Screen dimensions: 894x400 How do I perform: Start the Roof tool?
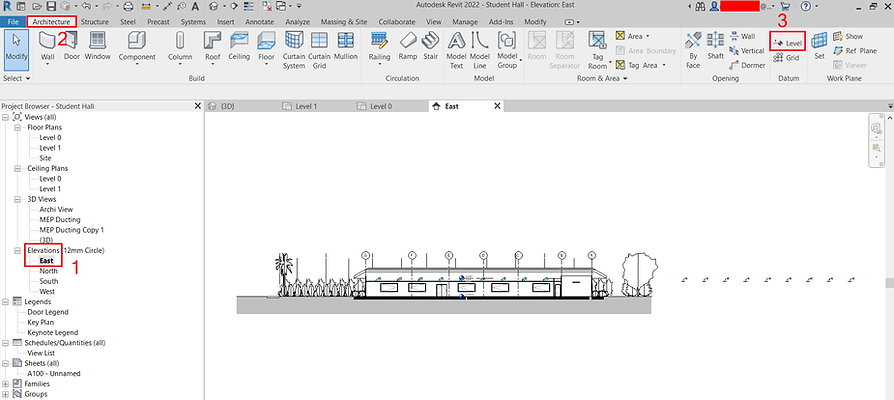coord(213,46)
